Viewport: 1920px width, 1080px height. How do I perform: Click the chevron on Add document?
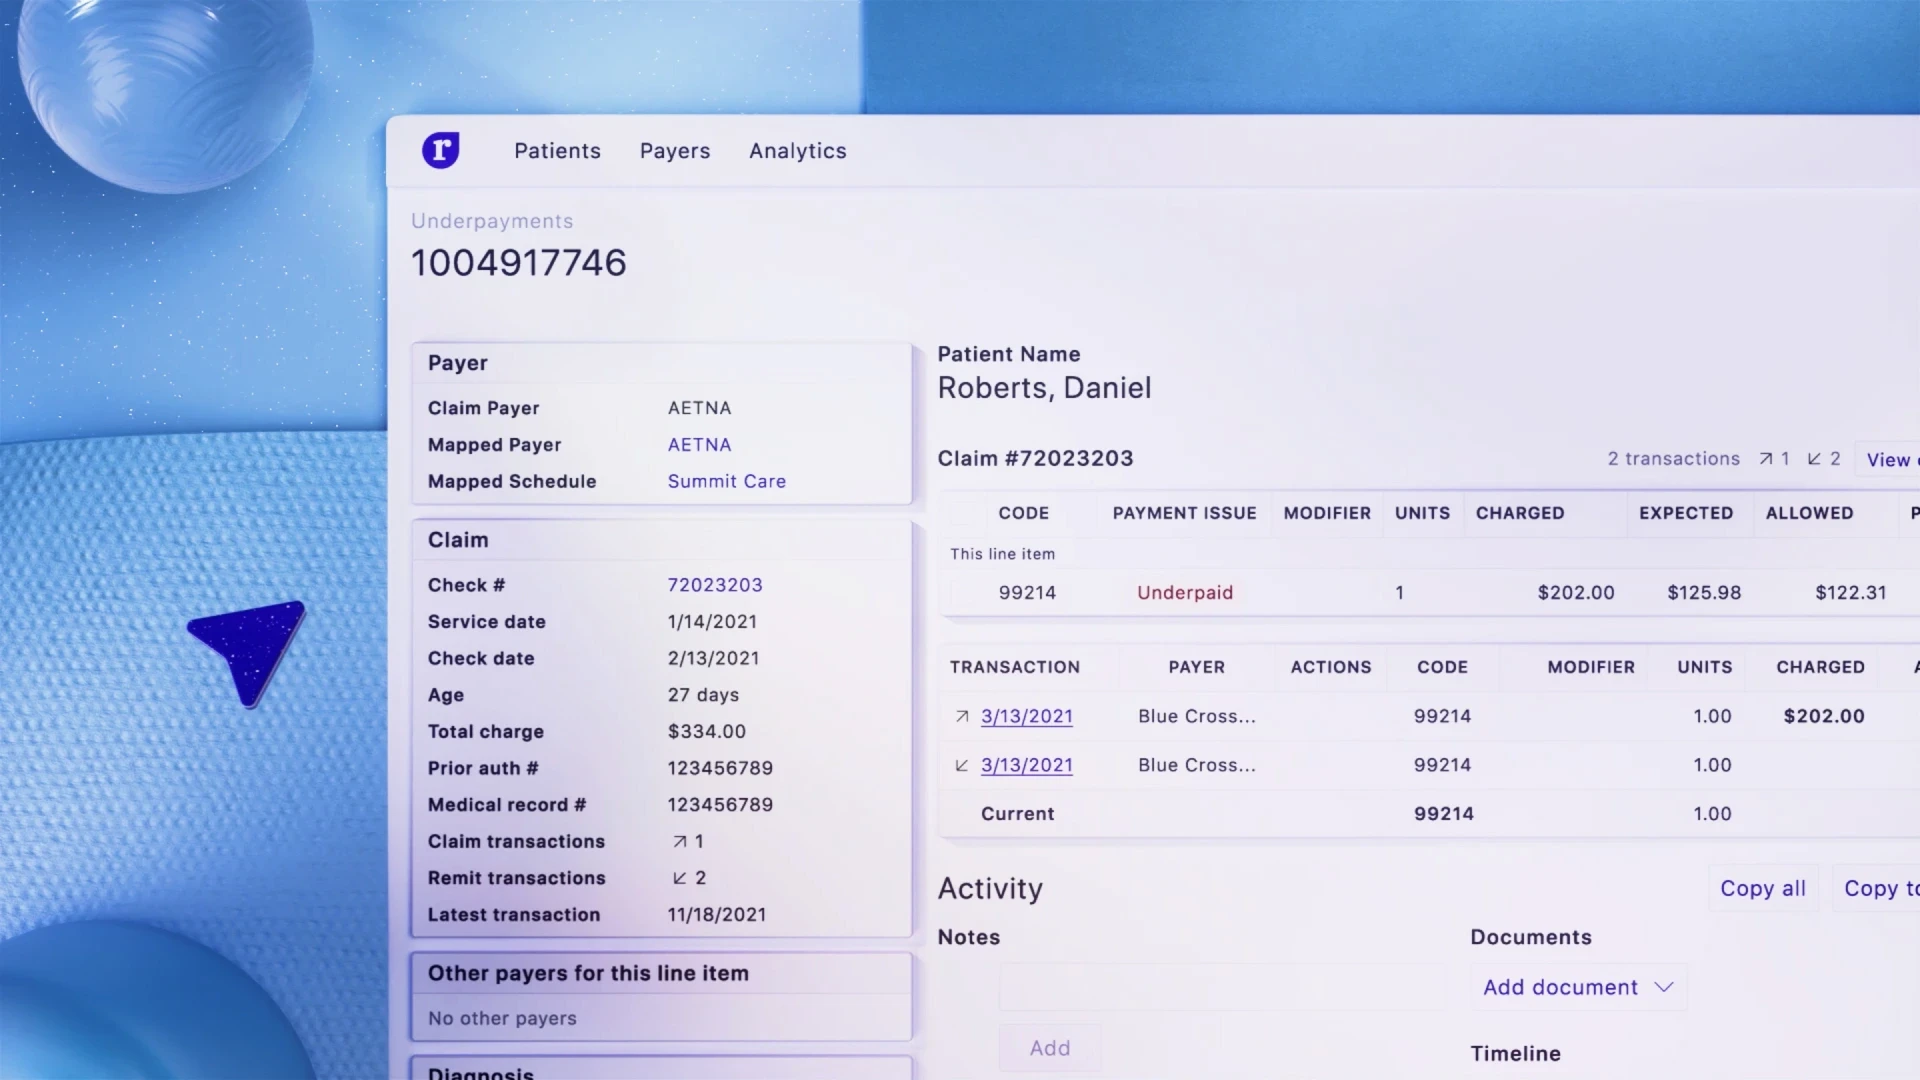(x=1664, y=987)
